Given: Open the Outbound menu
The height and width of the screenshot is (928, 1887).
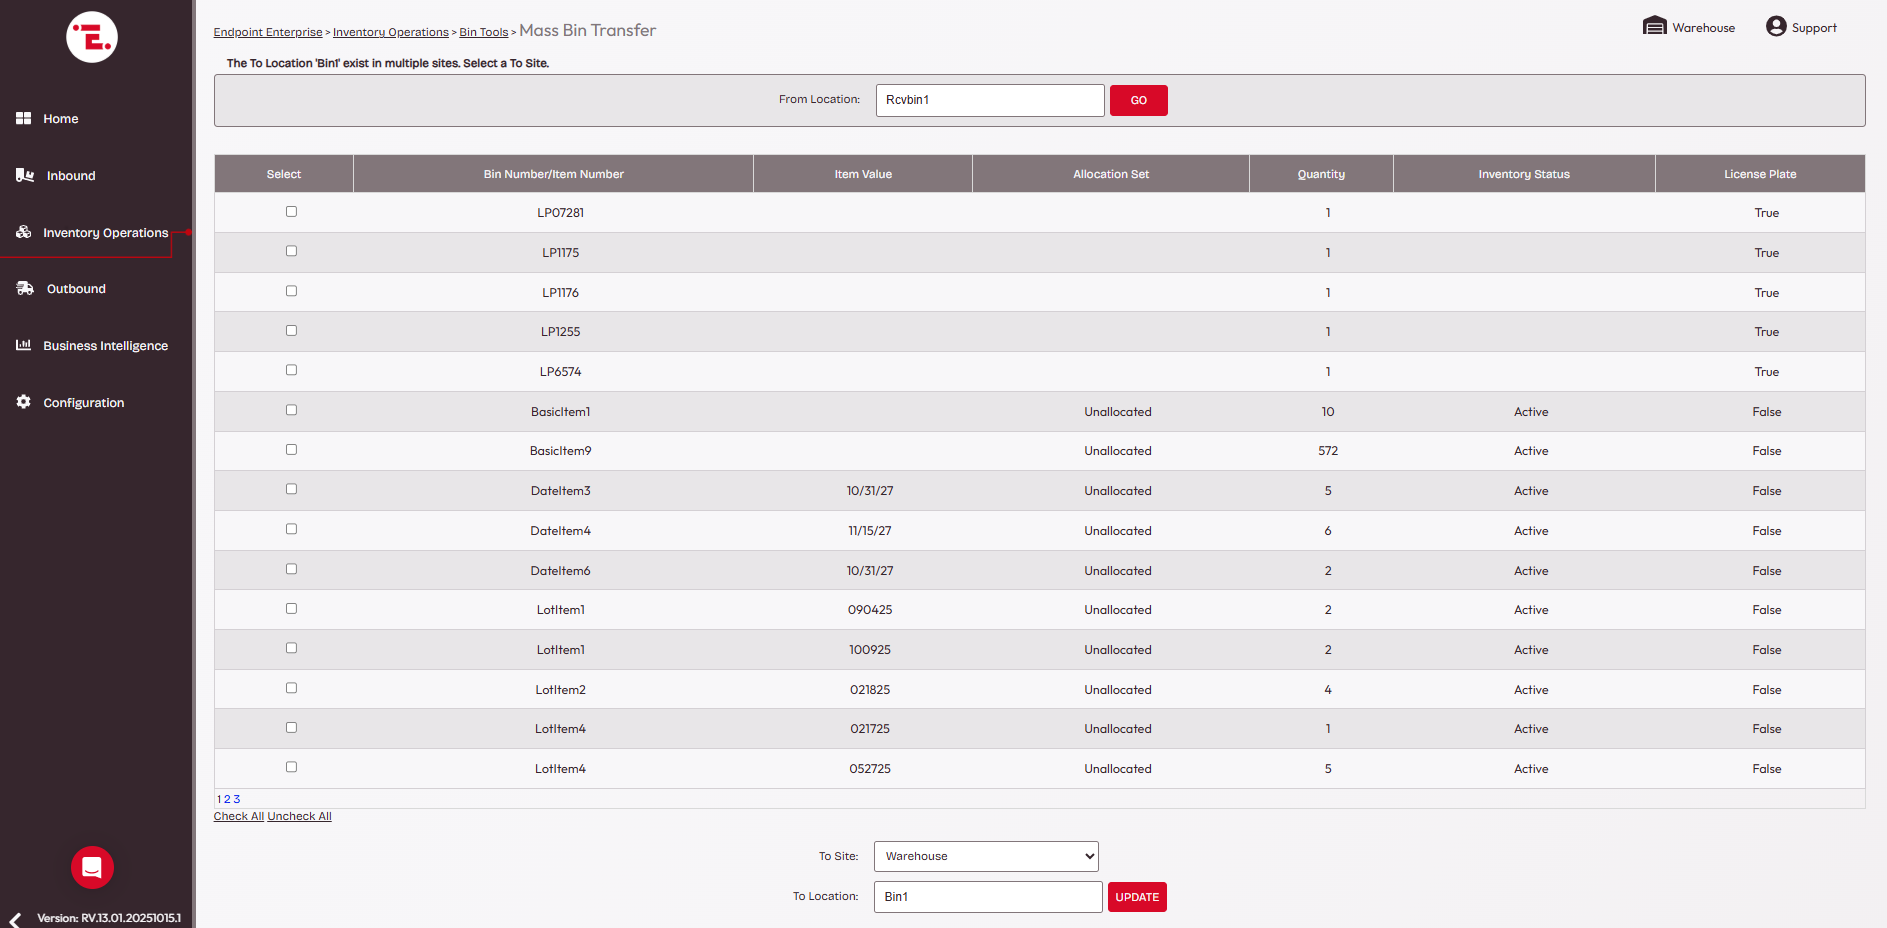Looking at the screenshot, I should [76, 289].
